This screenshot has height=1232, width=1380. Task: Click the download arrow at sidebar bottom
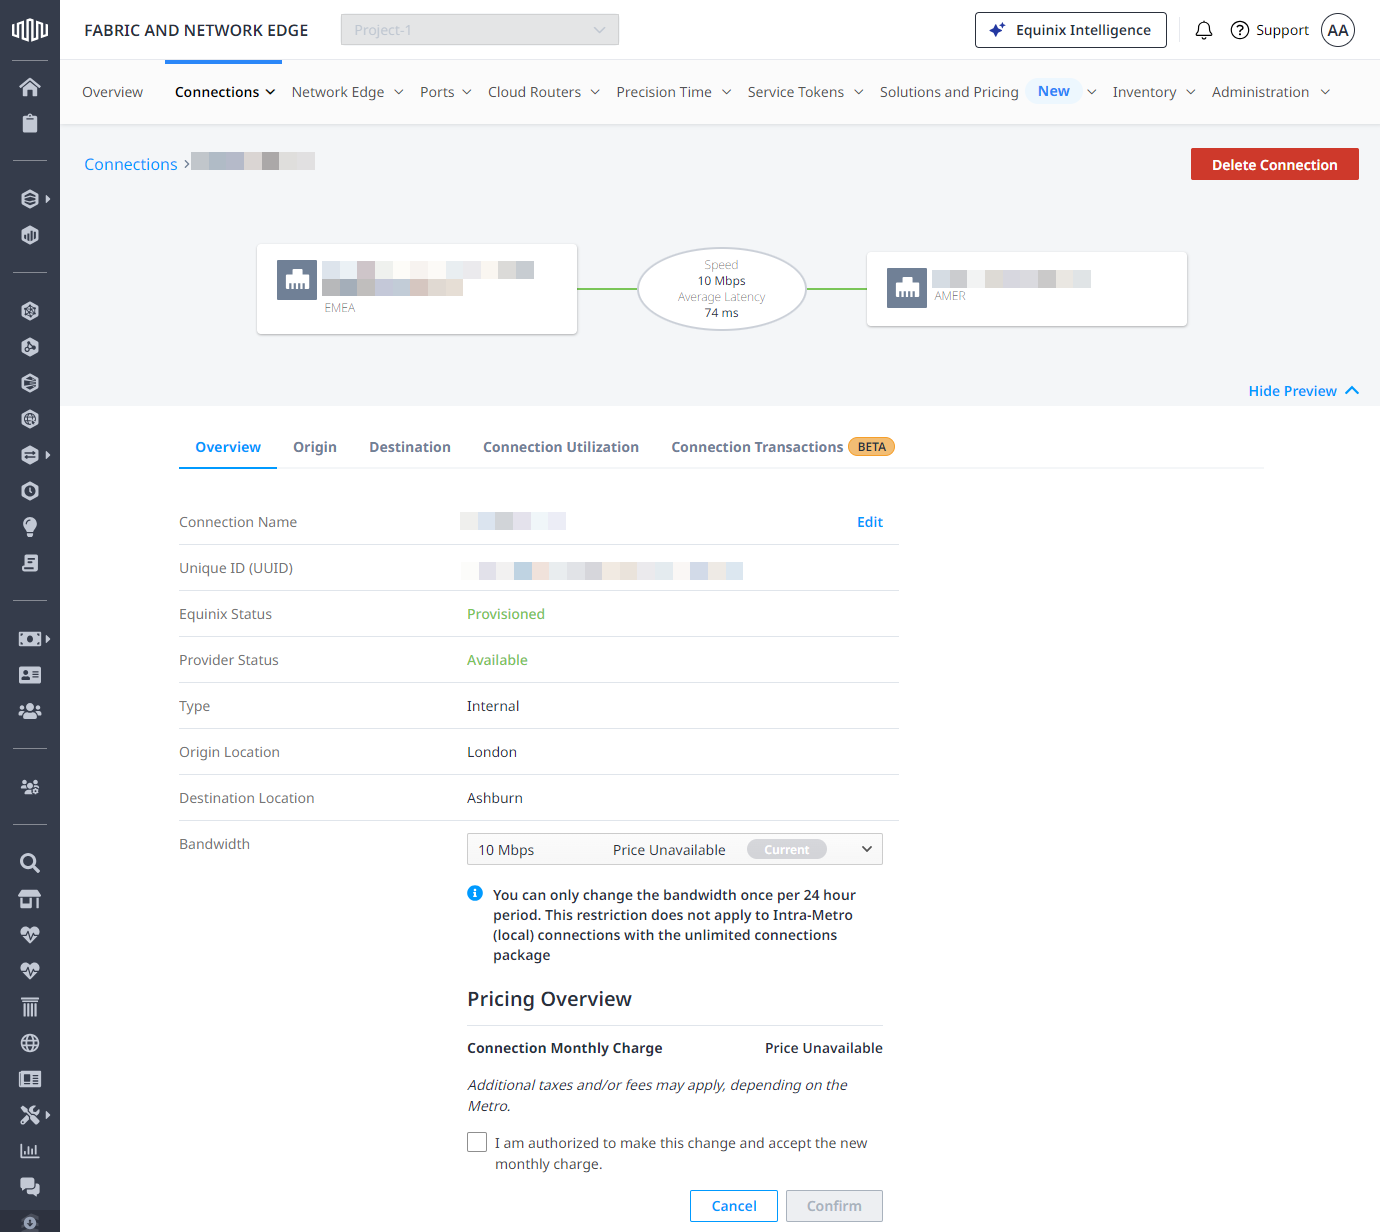pos(30,1222)
